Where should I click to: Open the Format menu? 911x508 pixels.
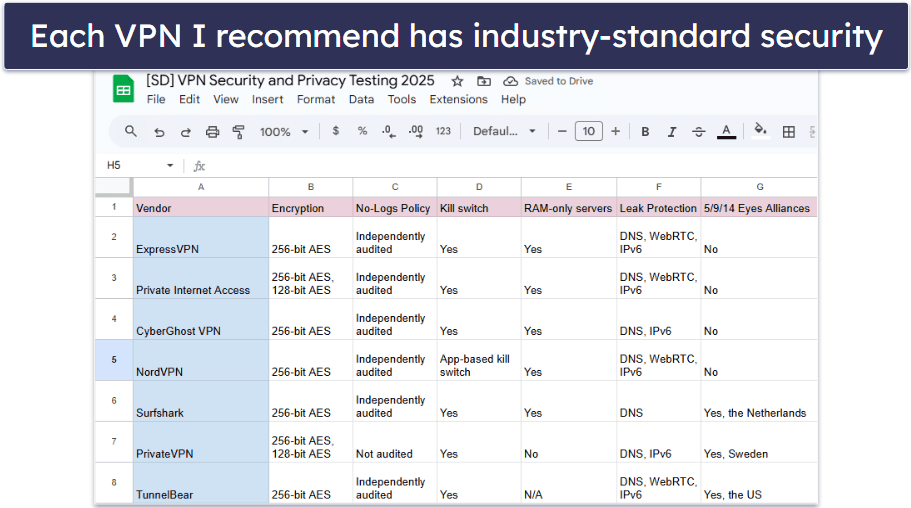[315, 99]
